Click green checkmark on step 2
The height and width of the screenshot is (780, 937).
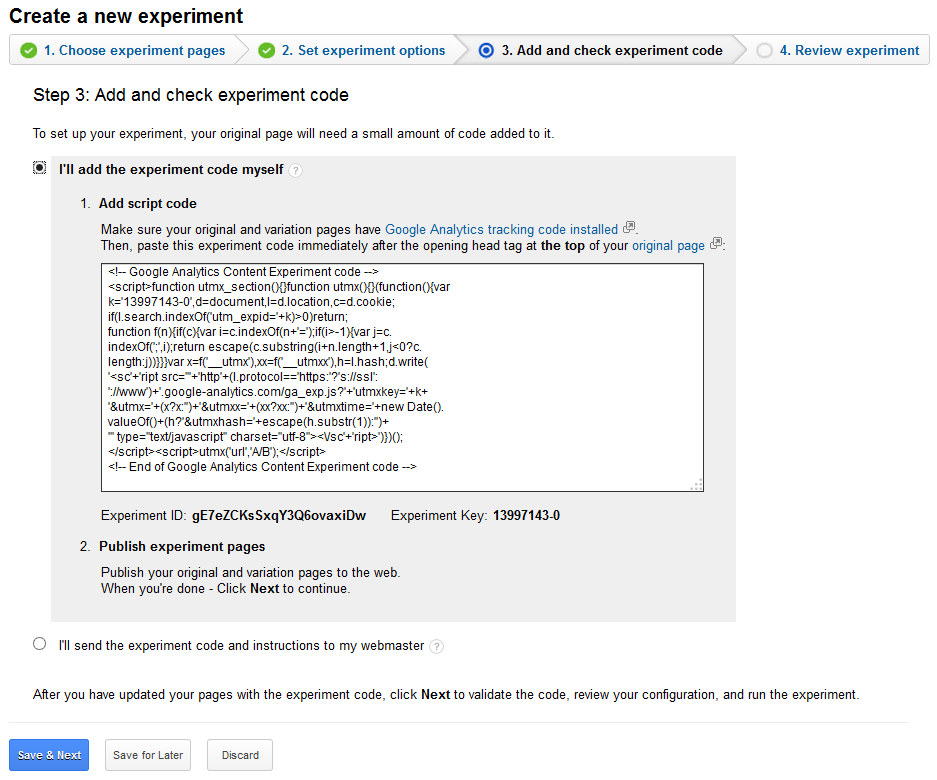coord(267,51)
